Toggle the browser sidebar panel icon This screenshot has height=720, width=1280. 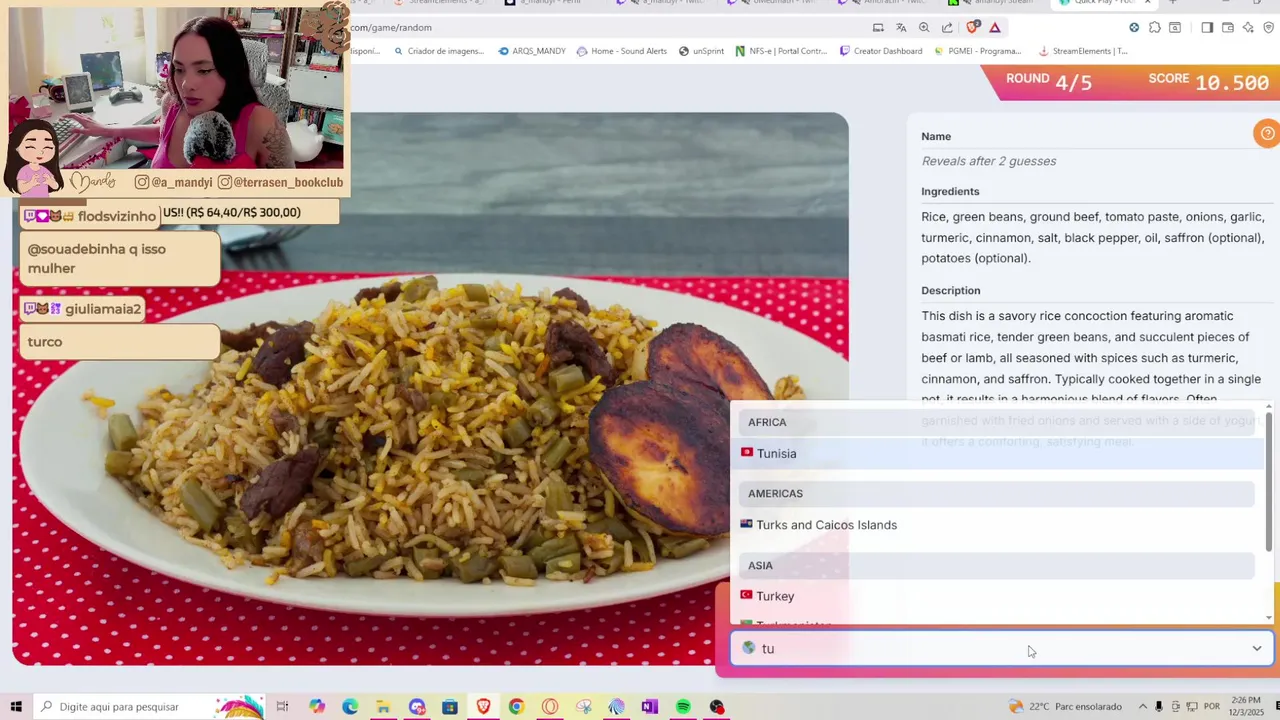click(x=1207, y=28)
